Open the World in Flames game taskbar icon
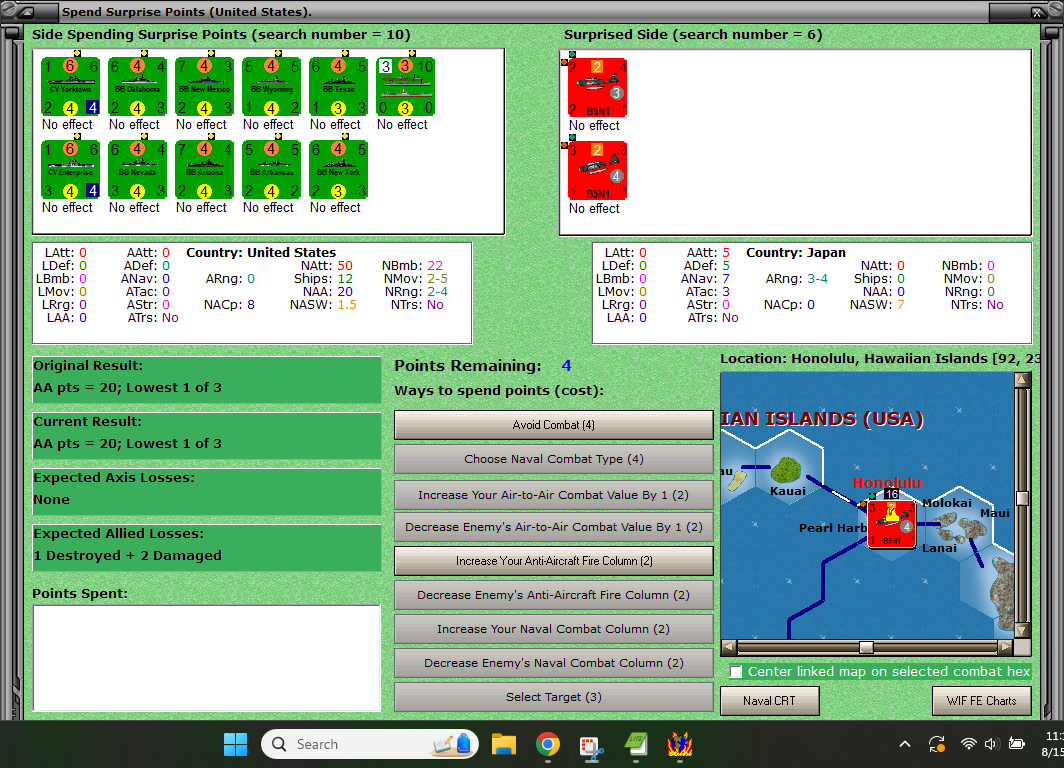This screenshot has height=768, width=1064. coord(679,744)
